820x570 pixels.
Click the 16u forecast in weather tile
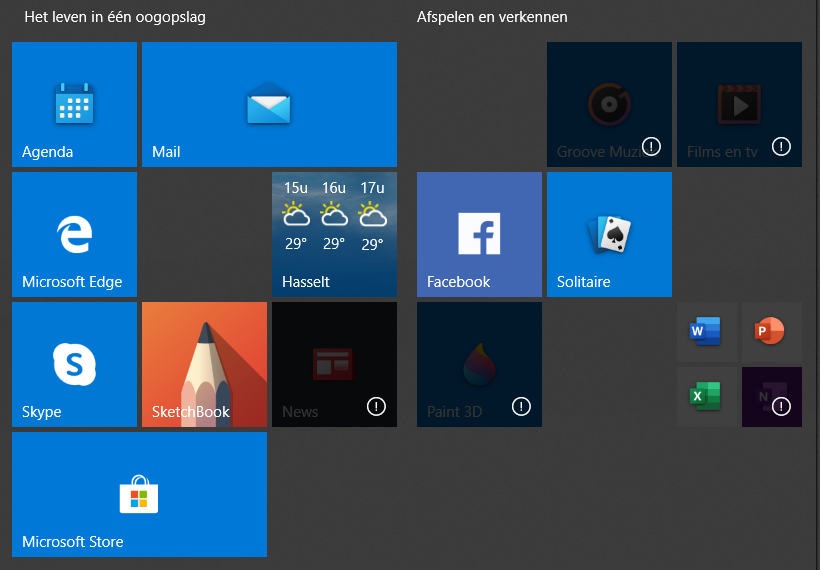click(334, 215)
